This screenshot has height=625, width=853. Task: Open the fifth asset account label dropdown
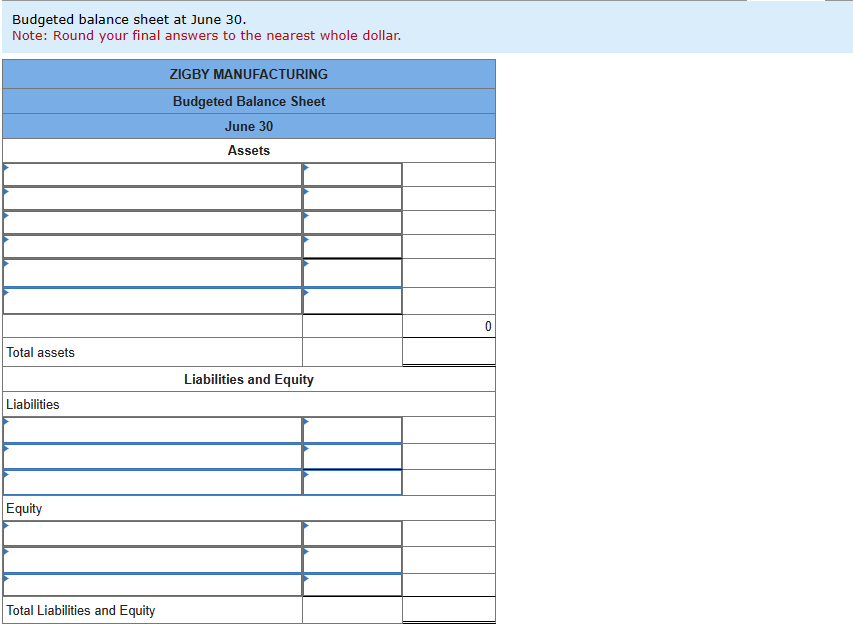coord(152,273)
